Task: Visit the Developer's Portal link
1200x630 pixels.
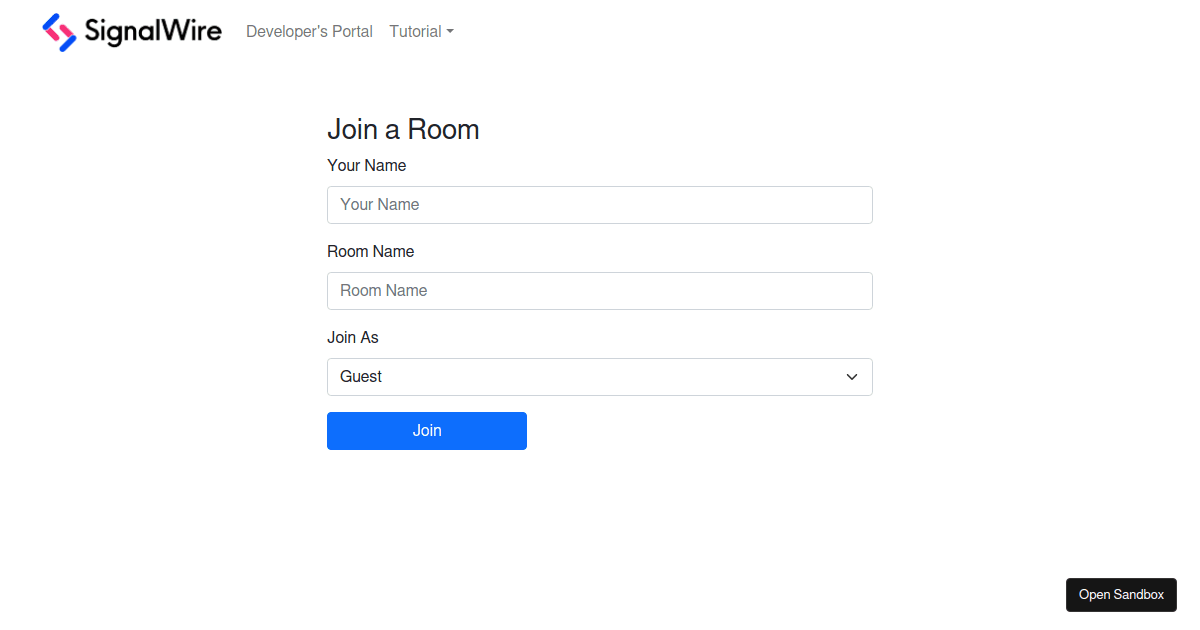Action: click(309, 31)
